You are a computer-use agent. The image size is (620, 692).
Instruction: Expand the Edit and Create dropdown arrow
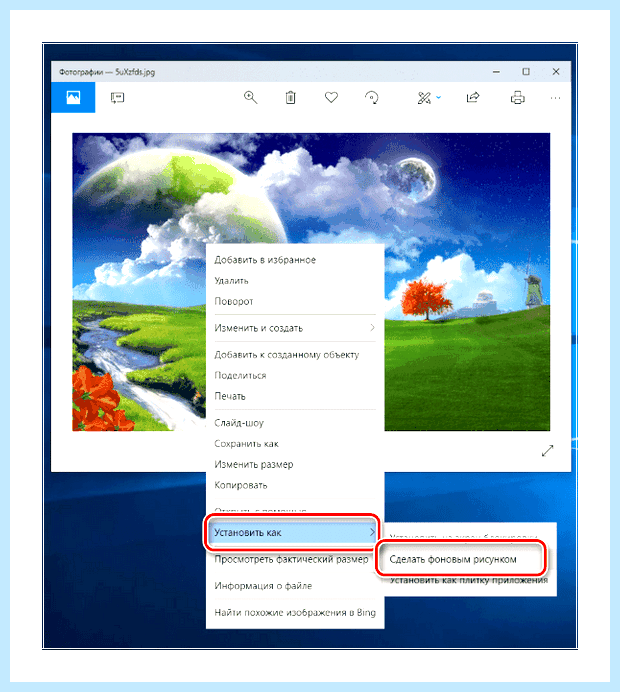coord(439,98)
